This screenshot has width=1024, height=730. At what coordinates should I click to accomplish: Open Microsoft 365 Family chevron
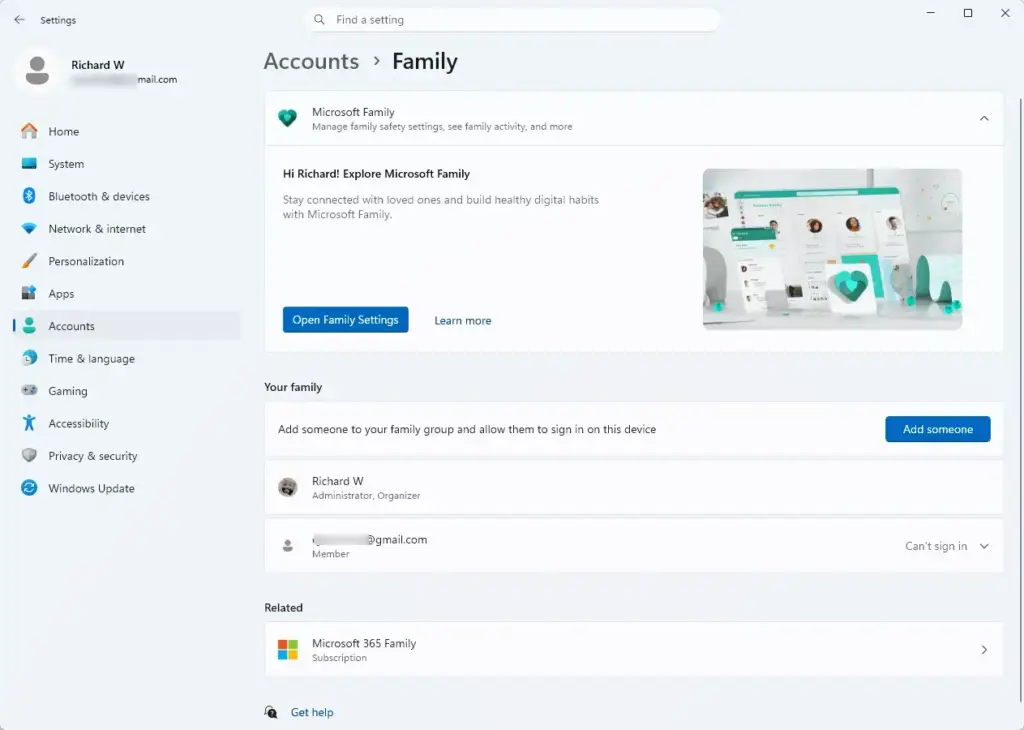tap(984, 650)
